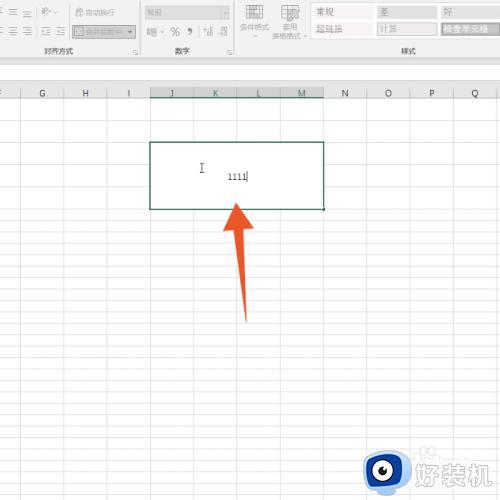Increase decimal places
Screen dimensions: 500x500
[209, 32]
